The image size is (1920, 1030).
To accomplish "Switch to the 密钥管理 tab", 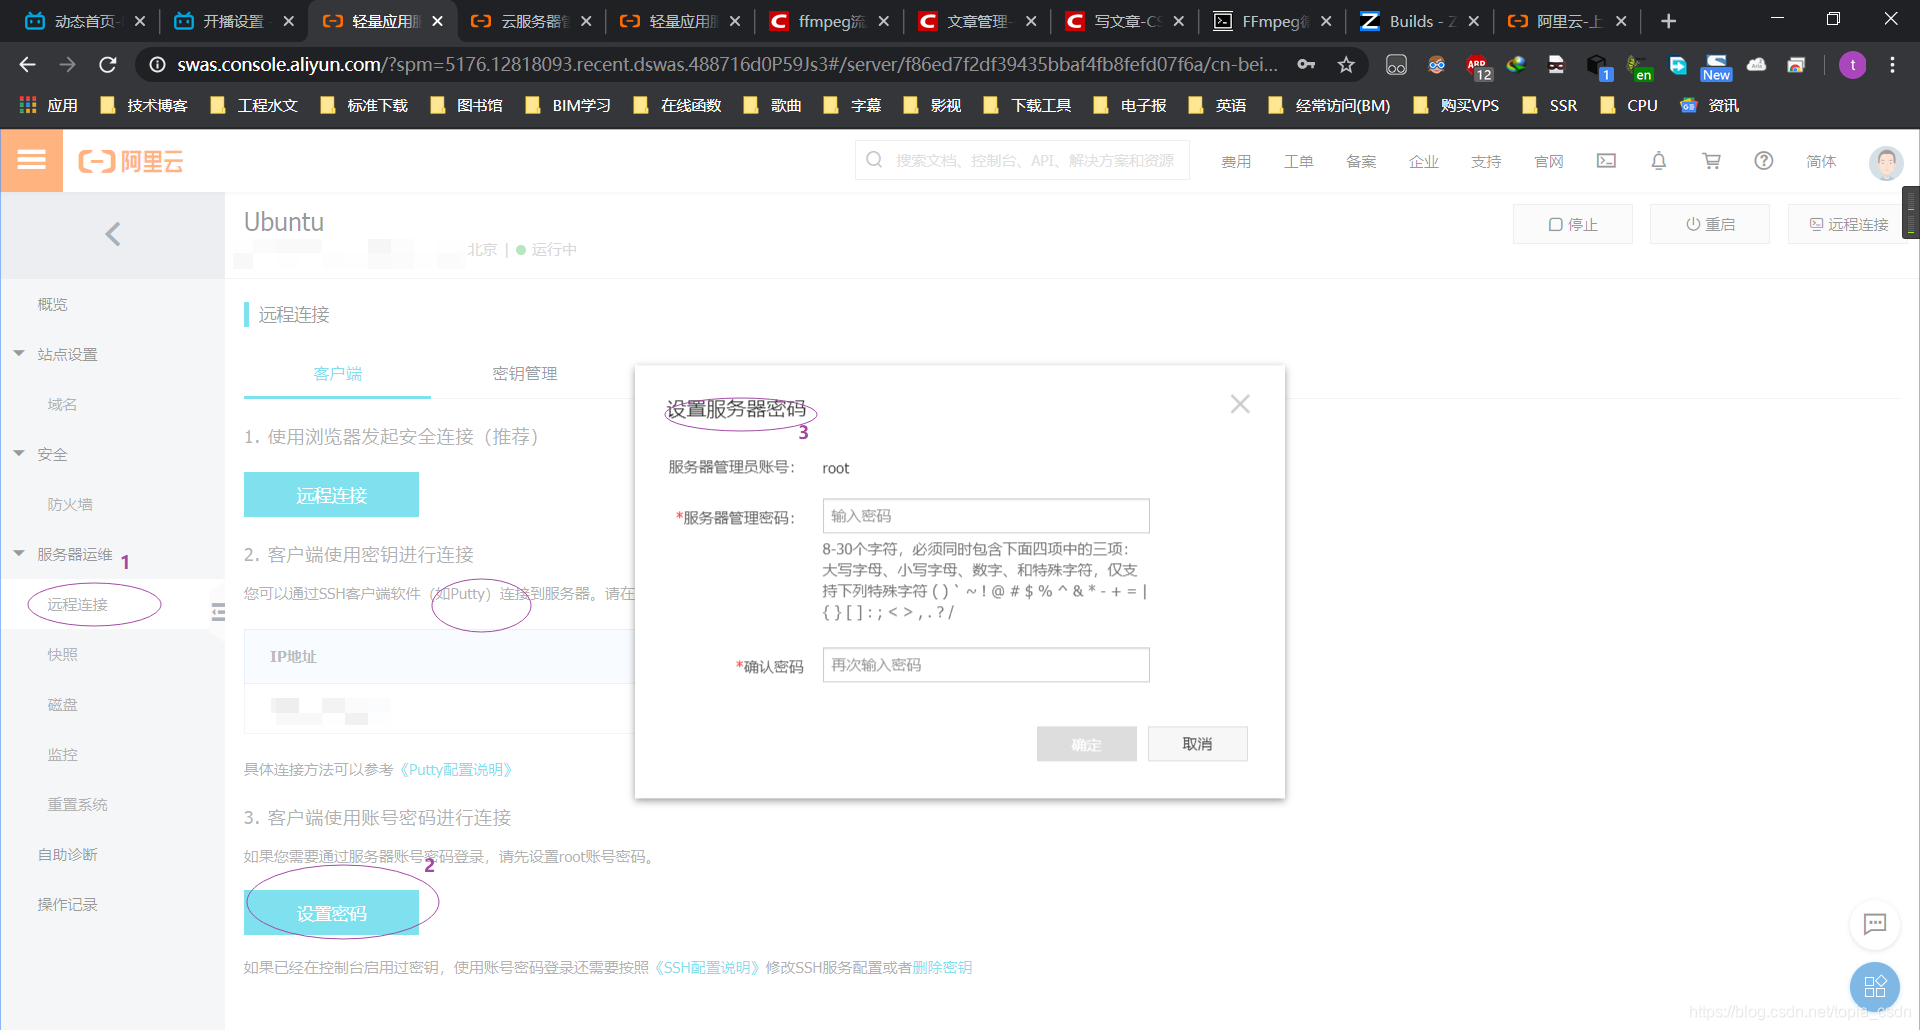I will [x=524, y=373].
